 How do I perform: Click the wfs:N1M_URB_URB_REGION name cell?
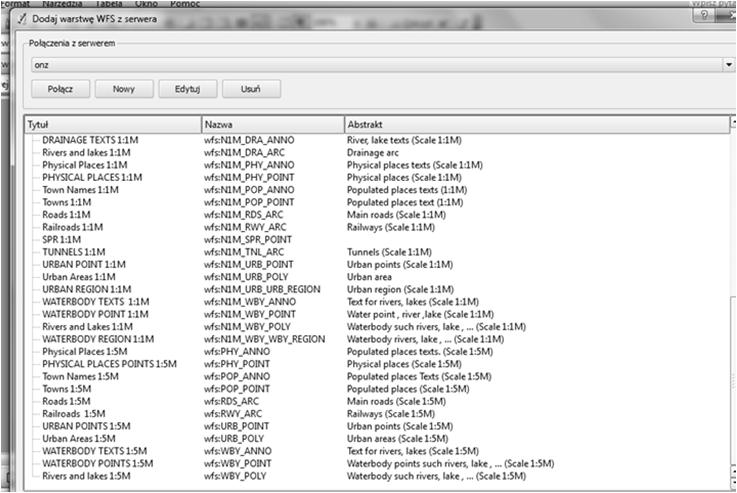(262, 289)
